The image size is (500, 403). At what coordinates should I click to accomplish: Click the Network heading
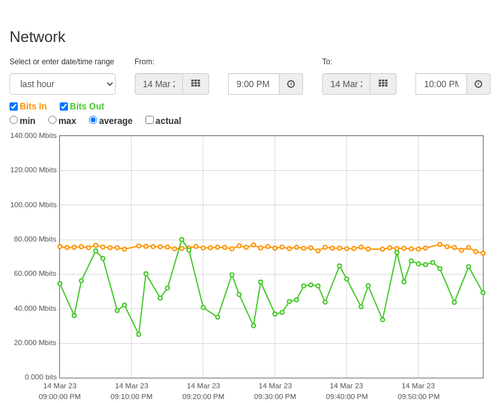click(x=37, y=37)
